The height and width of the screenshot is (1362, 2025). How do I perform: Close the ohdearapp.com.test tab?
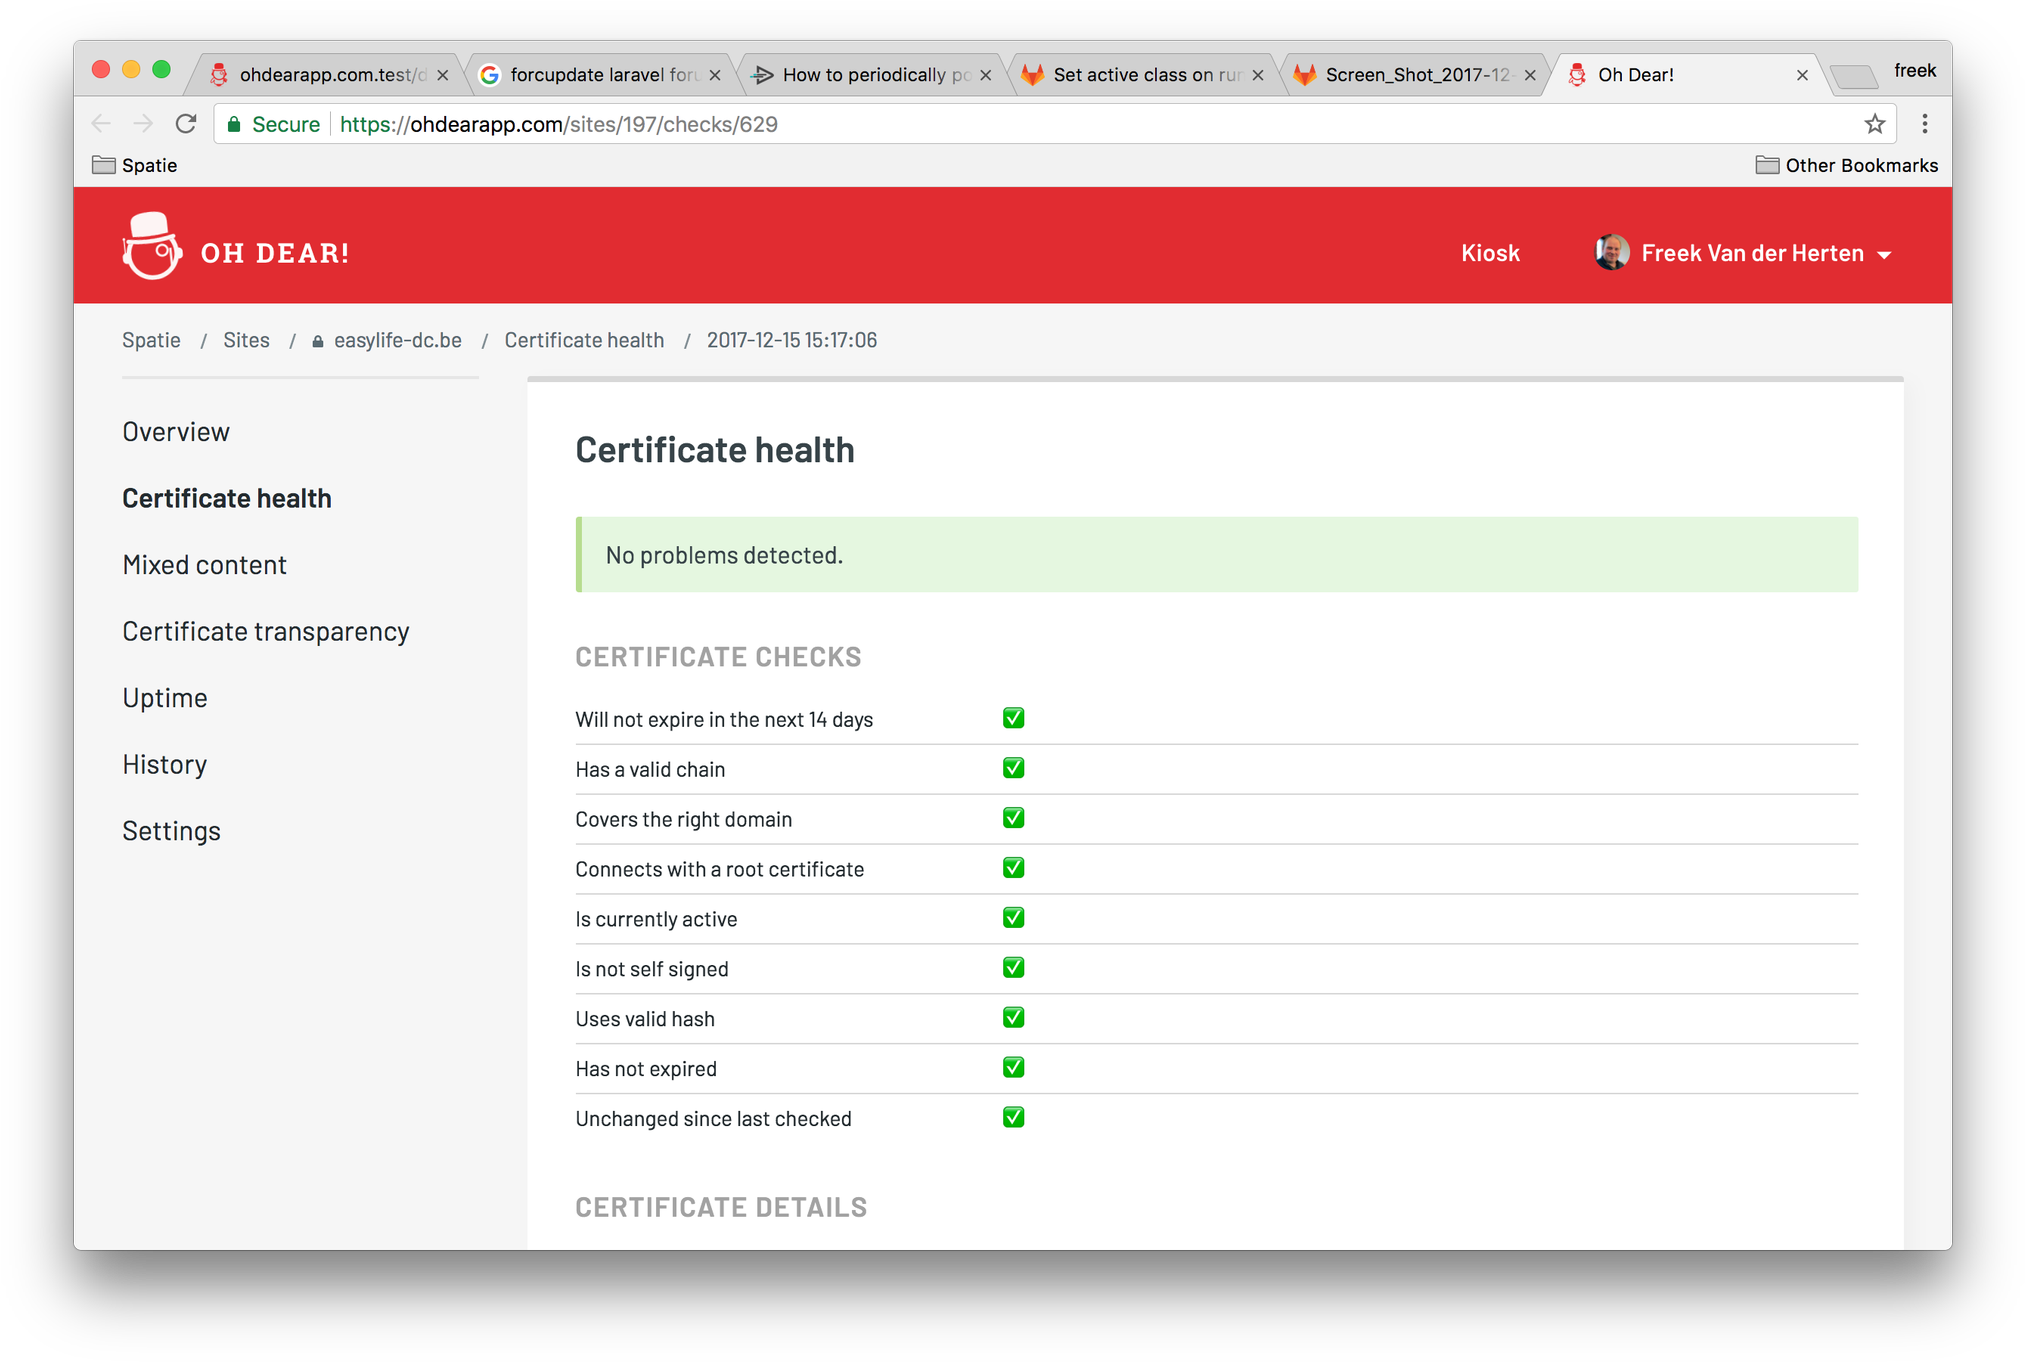tap(442, 75)
